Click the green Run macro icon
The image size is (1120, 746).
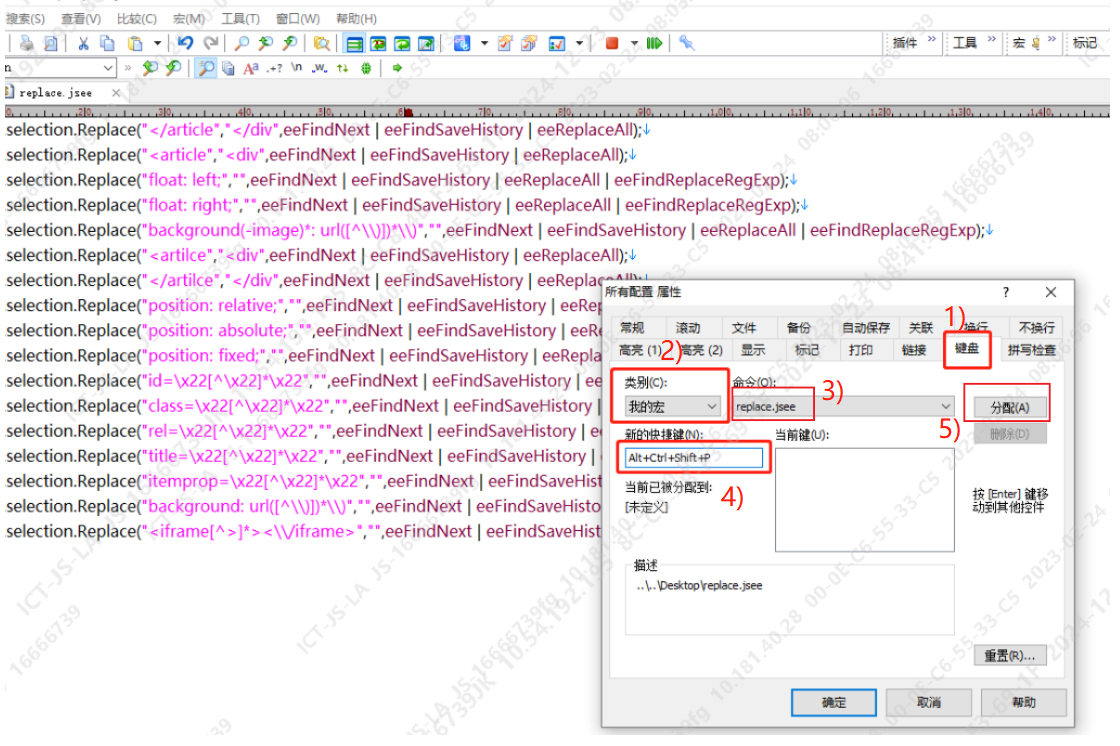(x=654, y=43)
